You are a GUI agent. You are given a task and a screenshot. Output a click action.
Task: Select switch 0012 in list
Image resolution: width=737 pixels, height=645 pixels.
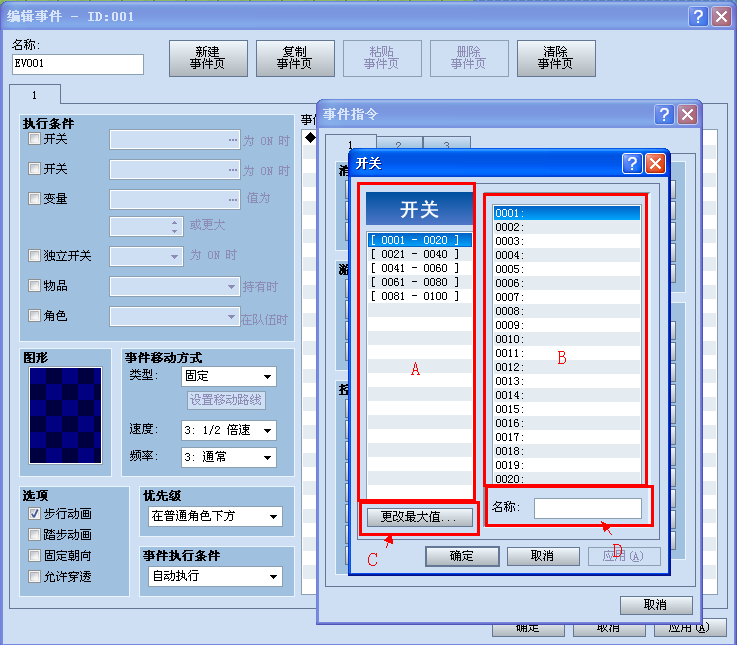point(567,367)
